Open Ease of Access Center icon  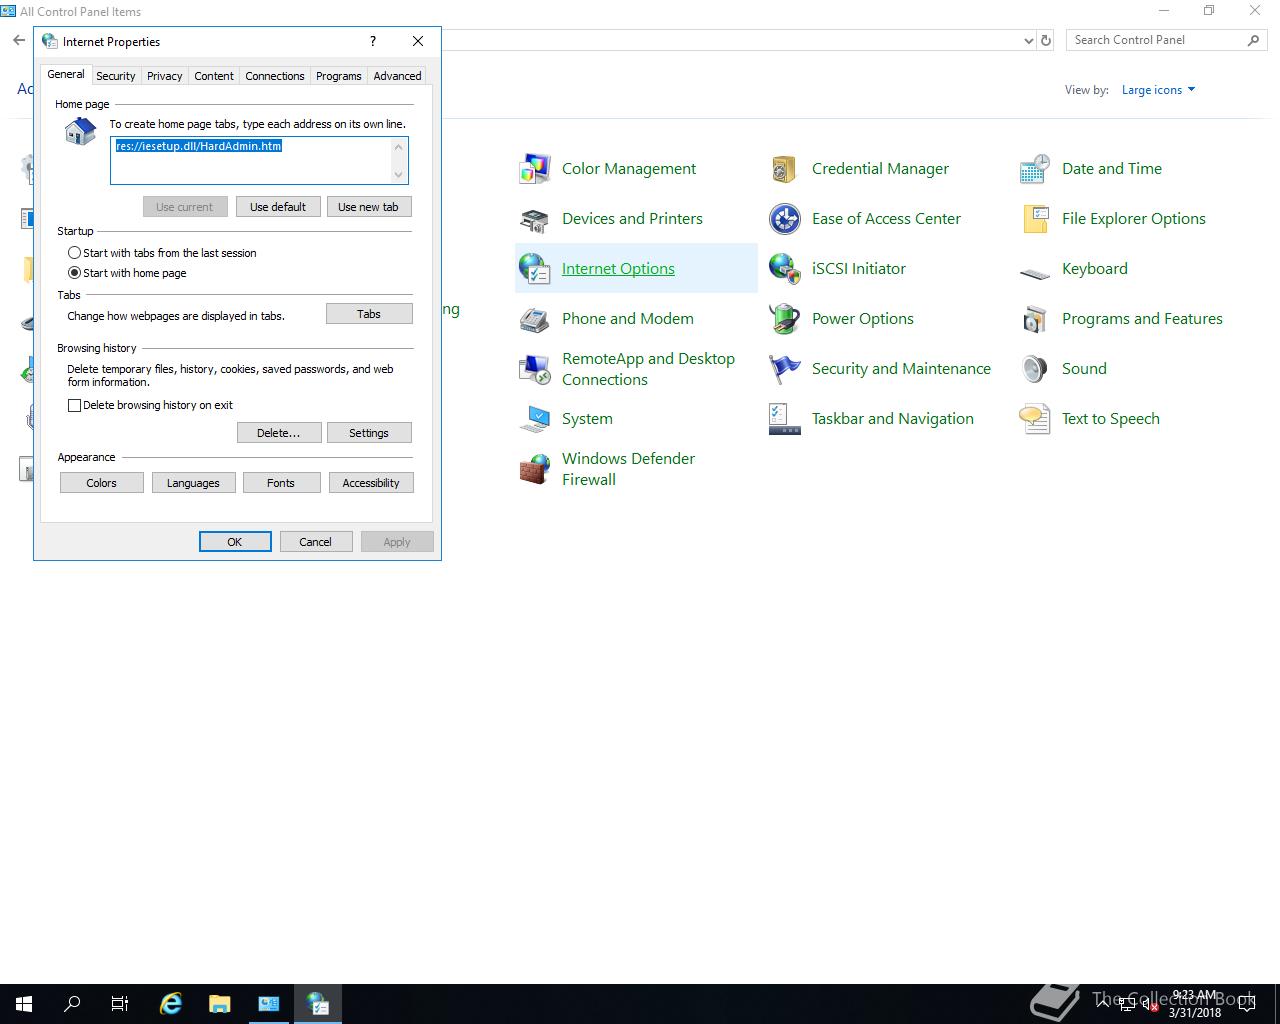tap(785, 219)
